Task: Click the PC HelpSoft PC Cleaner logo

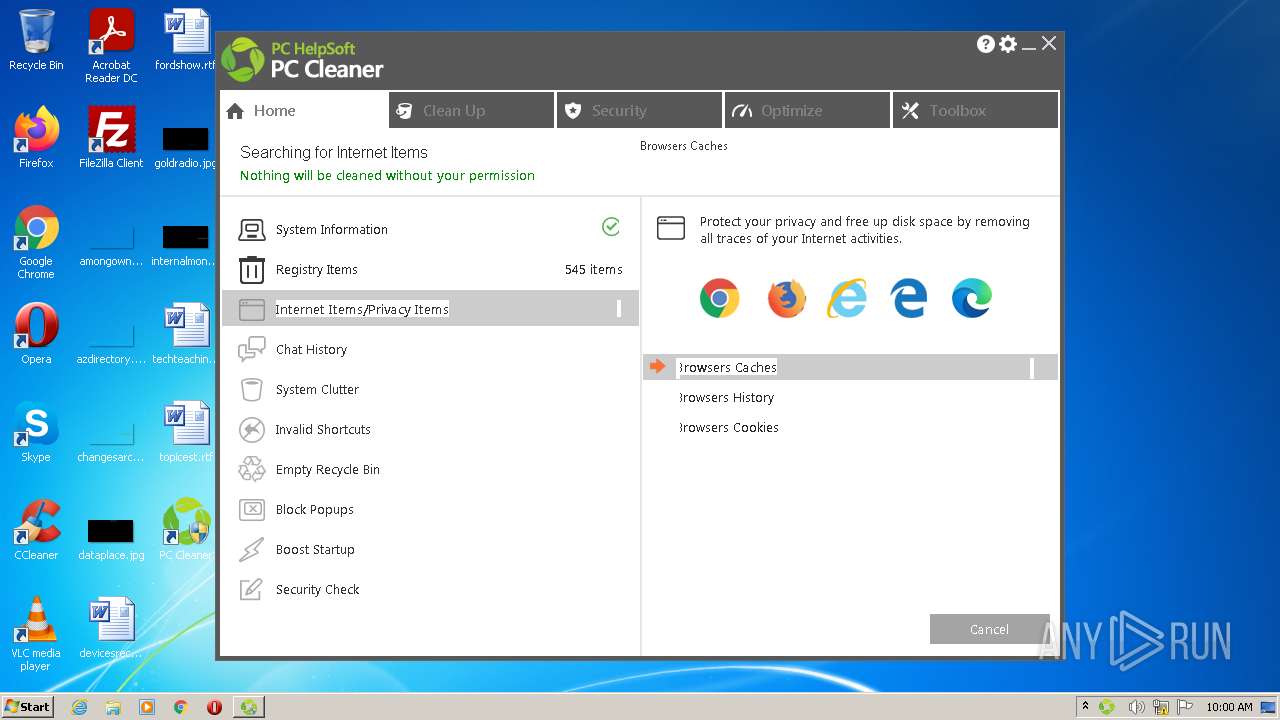Action: [x=302, y=60]
